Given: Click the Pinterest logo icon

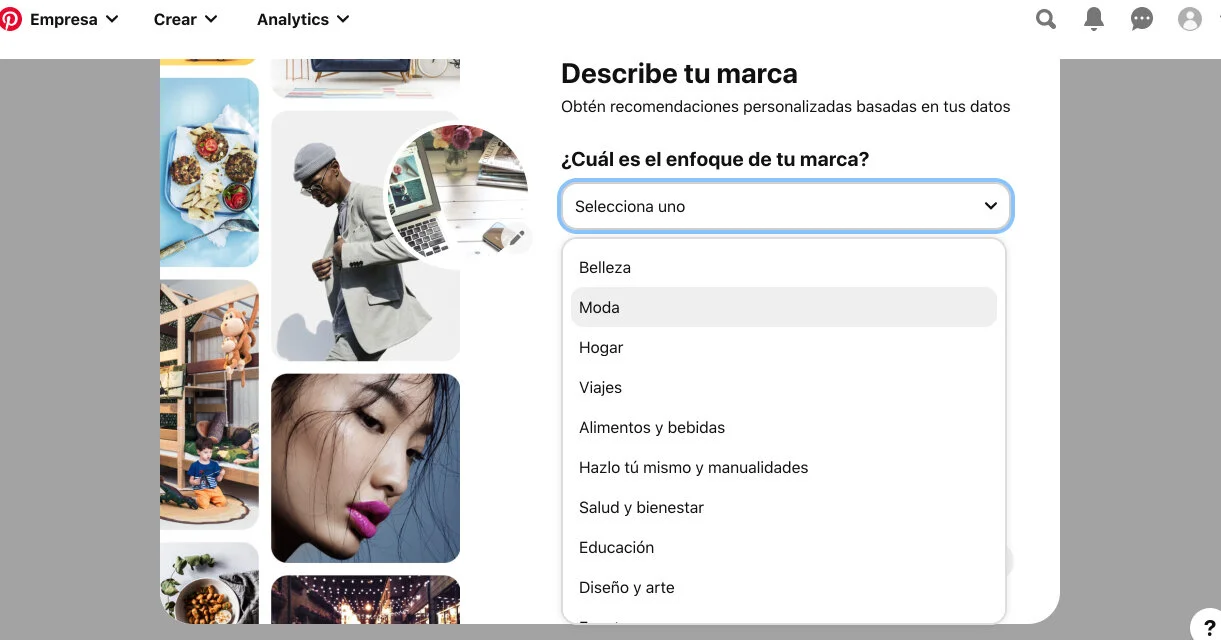Looking at the screenshot, I should click(10, 19).
